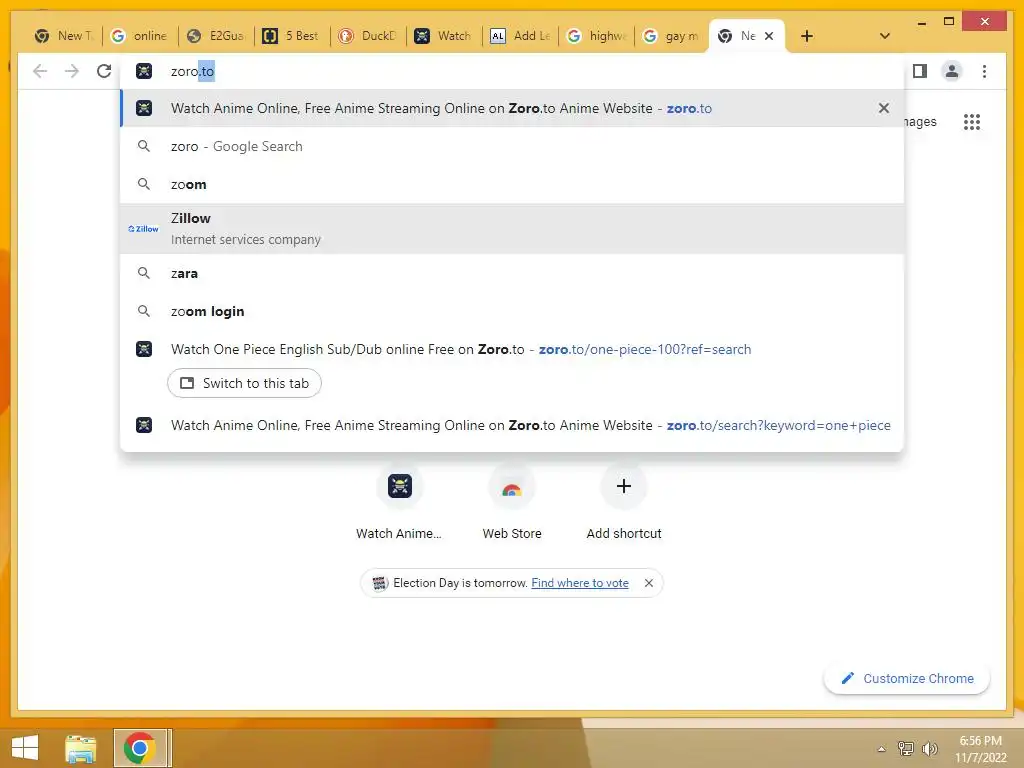Open Chrome three-dot menu

[984, 71]
